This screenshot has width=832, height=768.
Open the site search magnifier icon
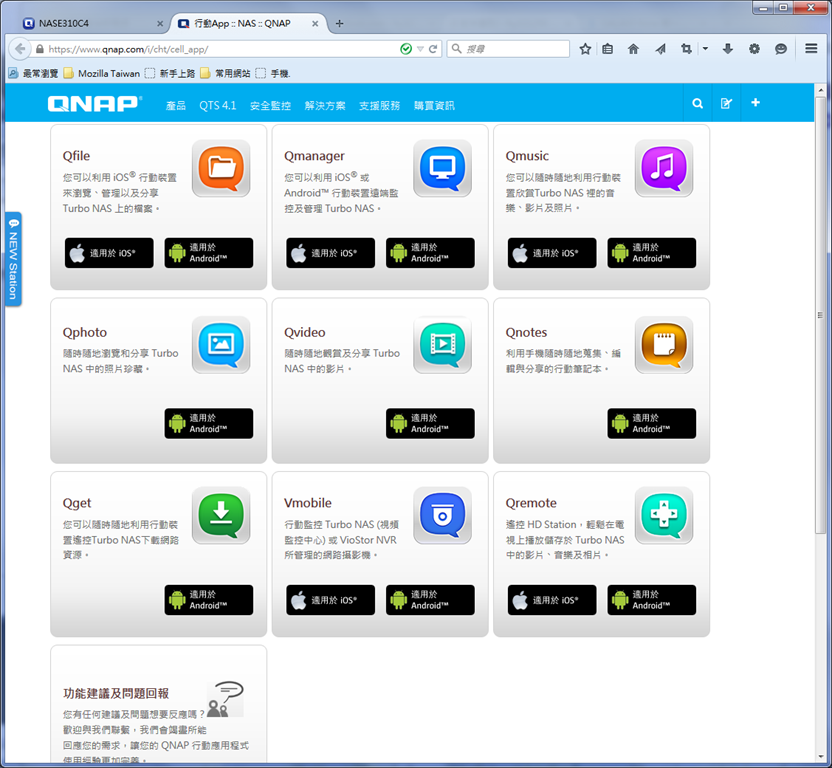tap(698, 103)
